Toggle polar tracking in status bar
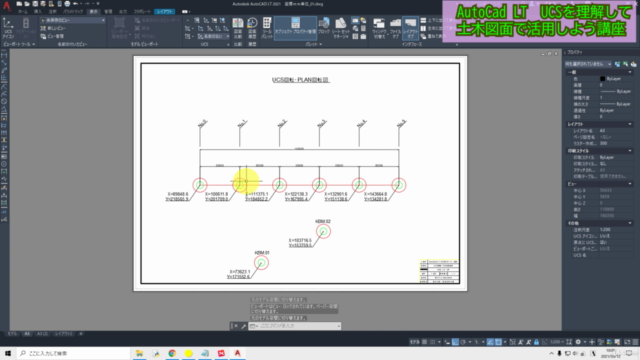 coord(463,342)
